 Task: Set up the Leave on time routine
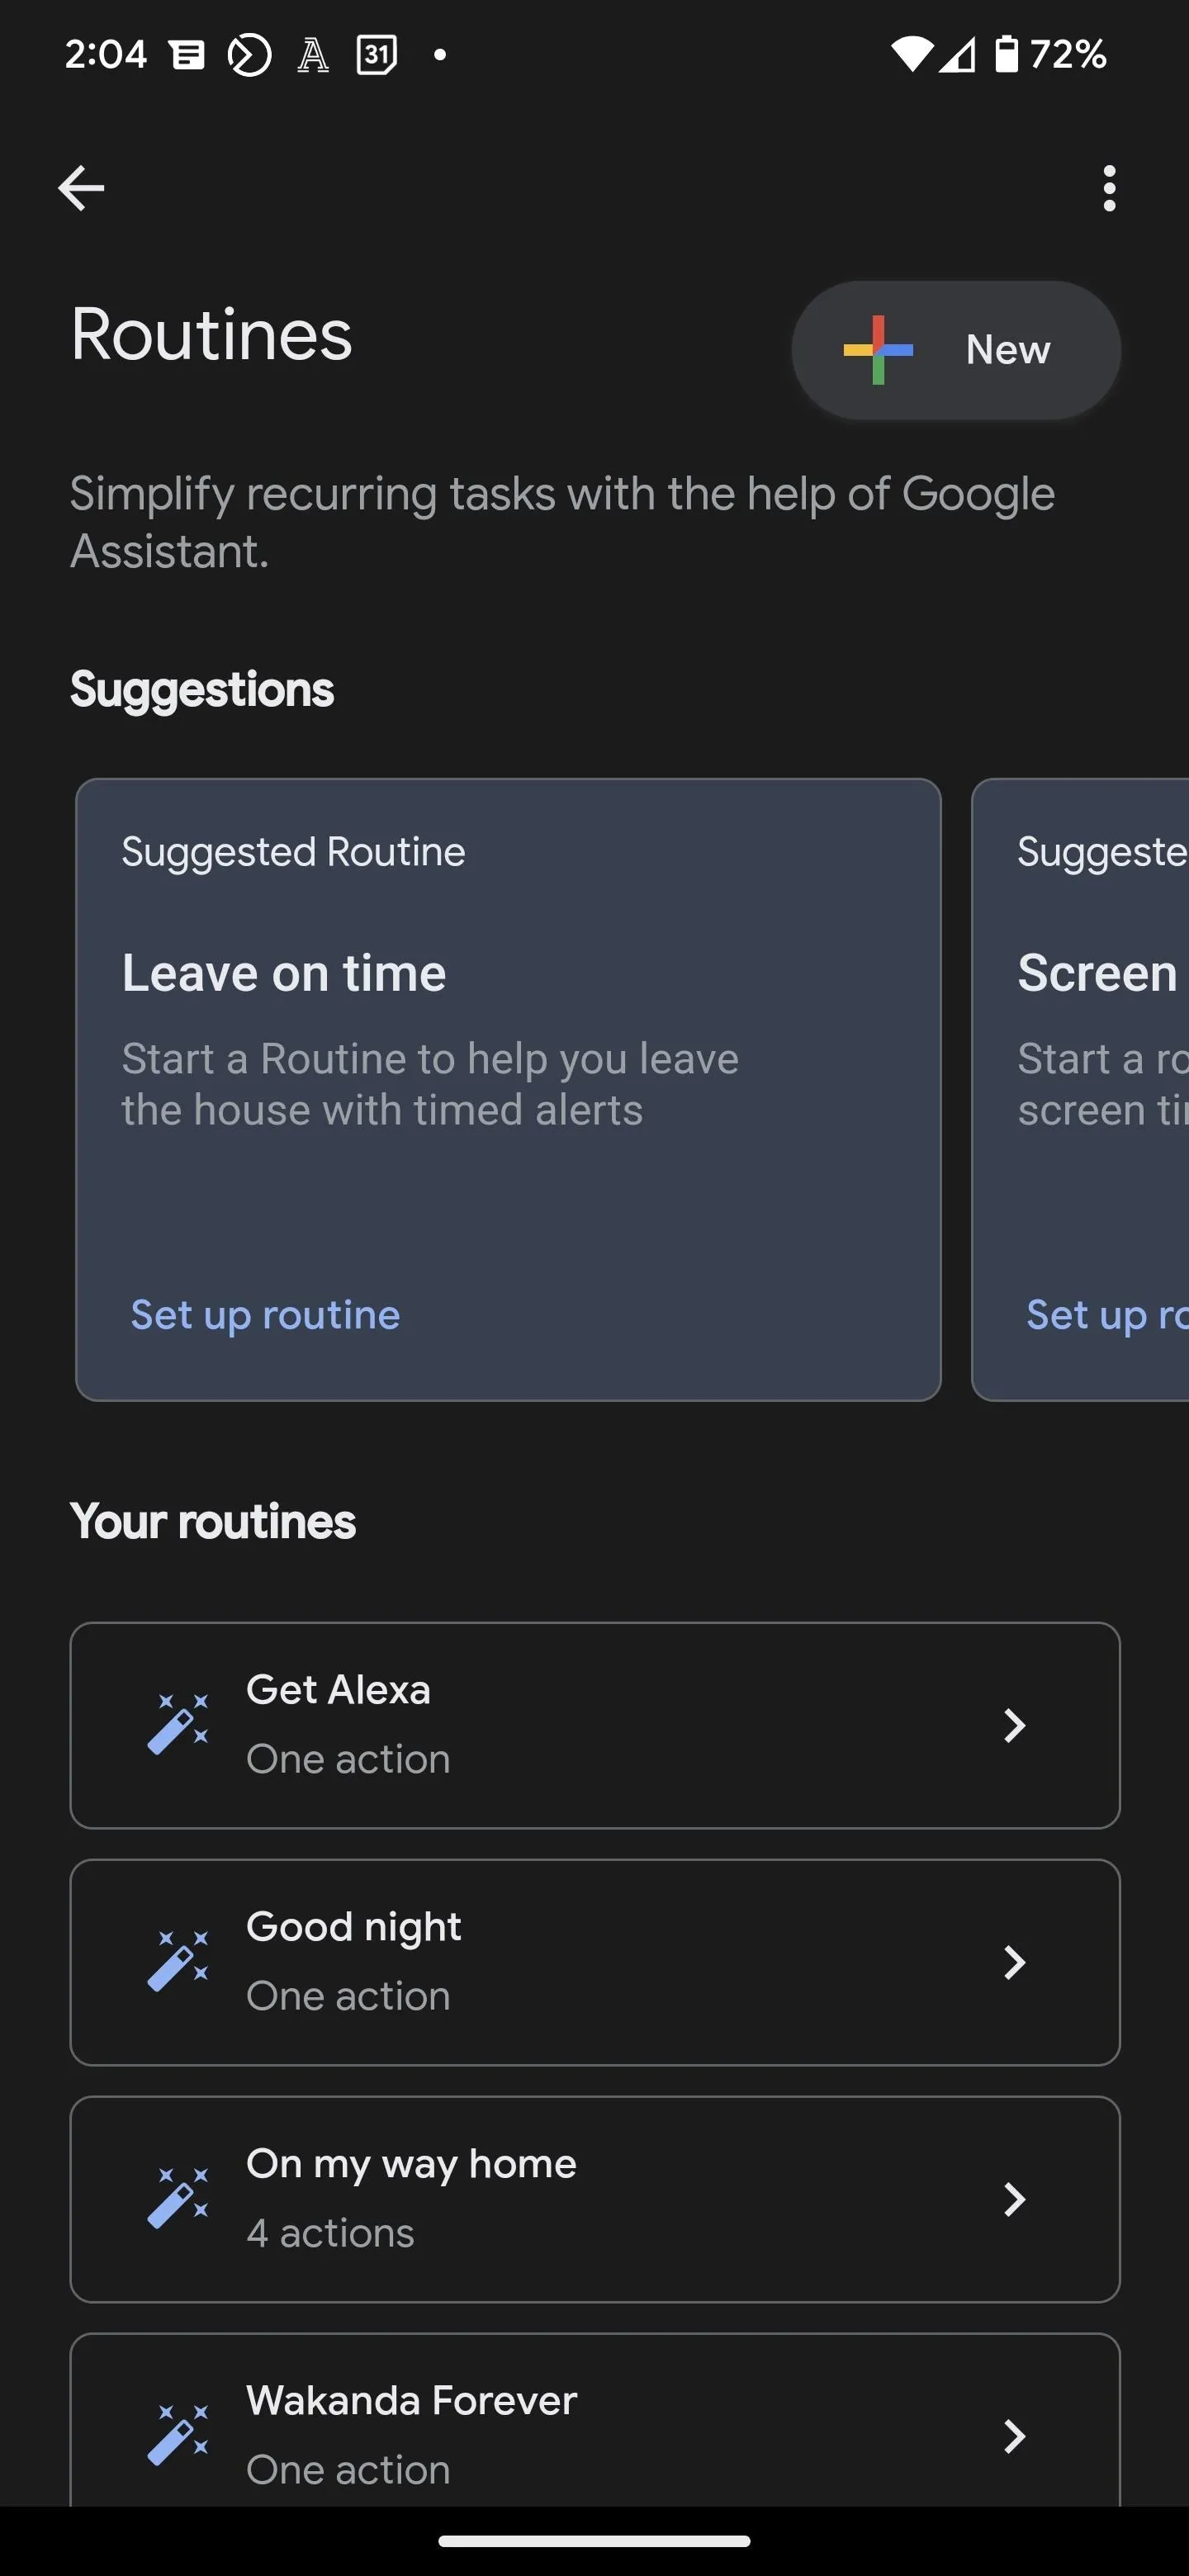[265, 1314]
